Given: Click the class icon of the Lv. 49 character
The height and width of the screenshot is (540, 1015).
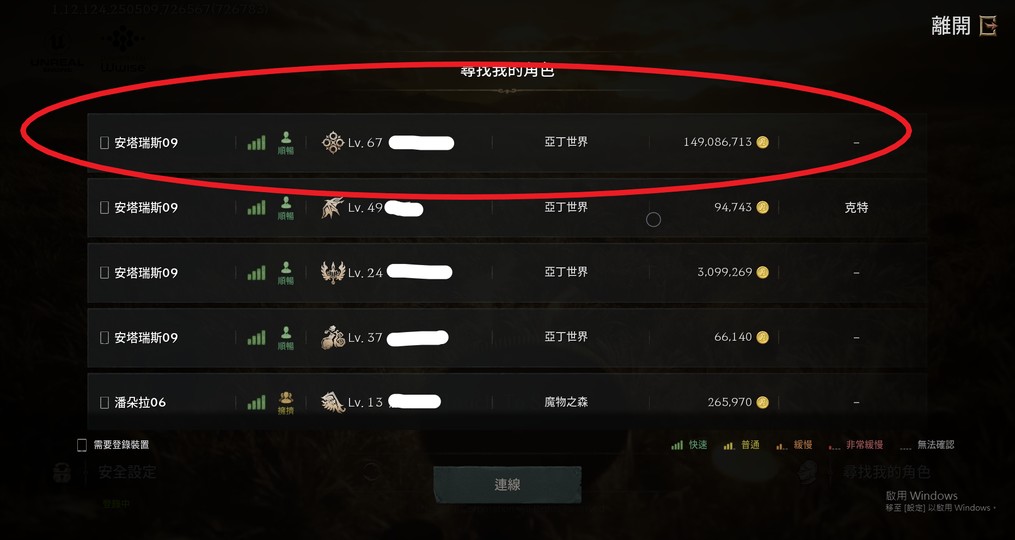Looking at the screenshot, I should click(333, 208).
